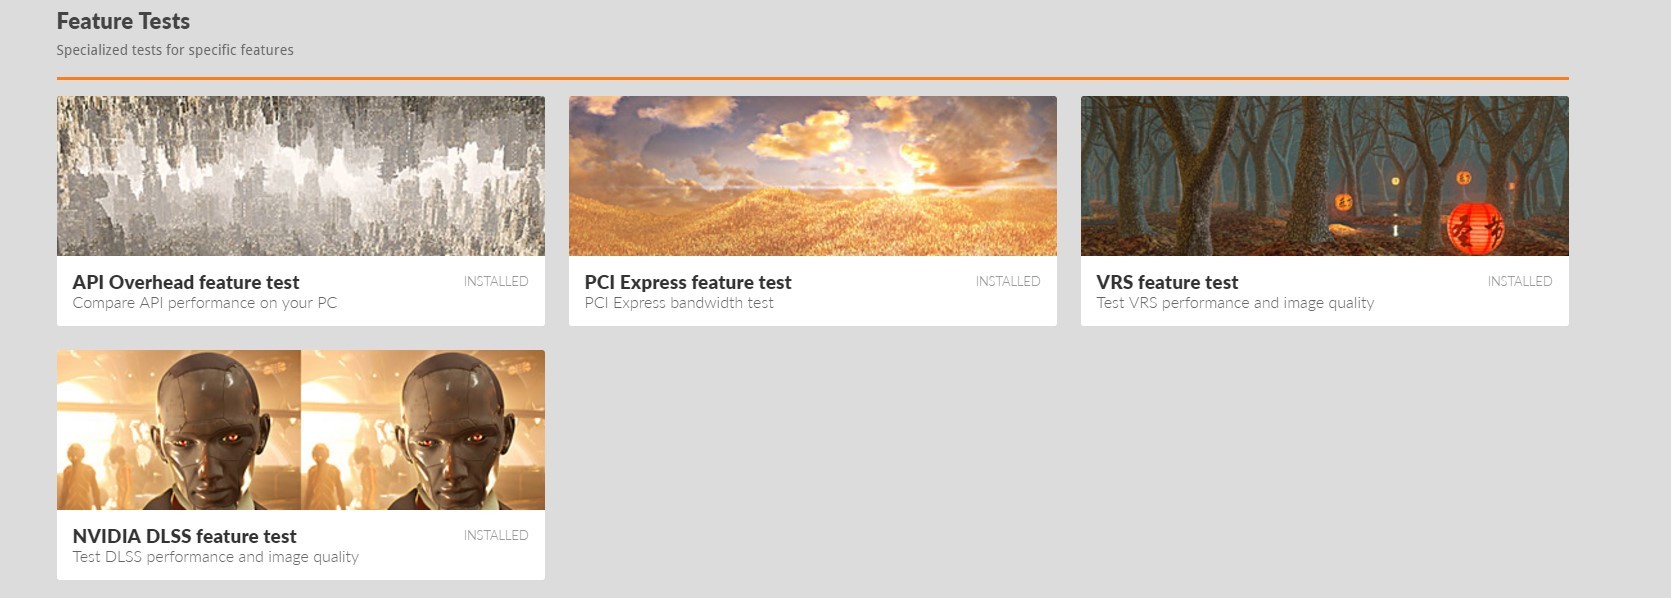Click the PCI Express feature test title
The width and height of the screenshot is (1671, 598).
(x=688, y=282)
